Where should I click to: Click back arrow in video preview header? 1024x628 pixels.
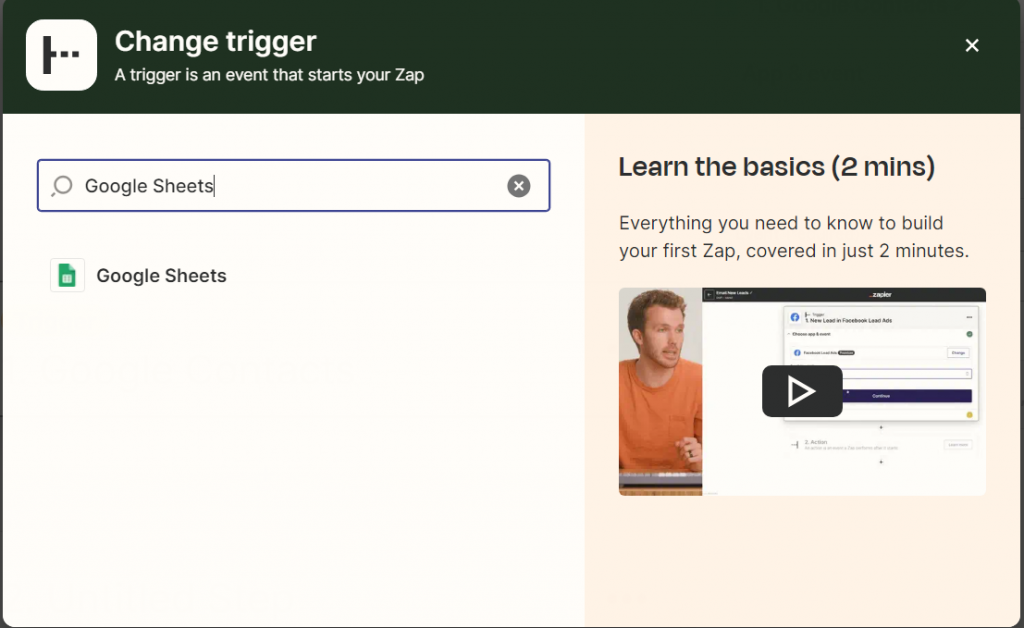709,295
